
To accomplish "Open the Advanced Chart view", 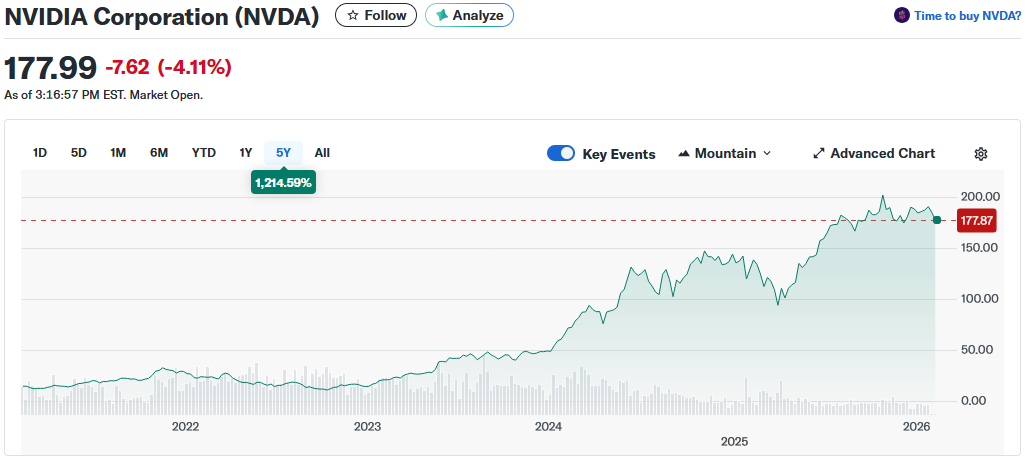I will [874, 154].
